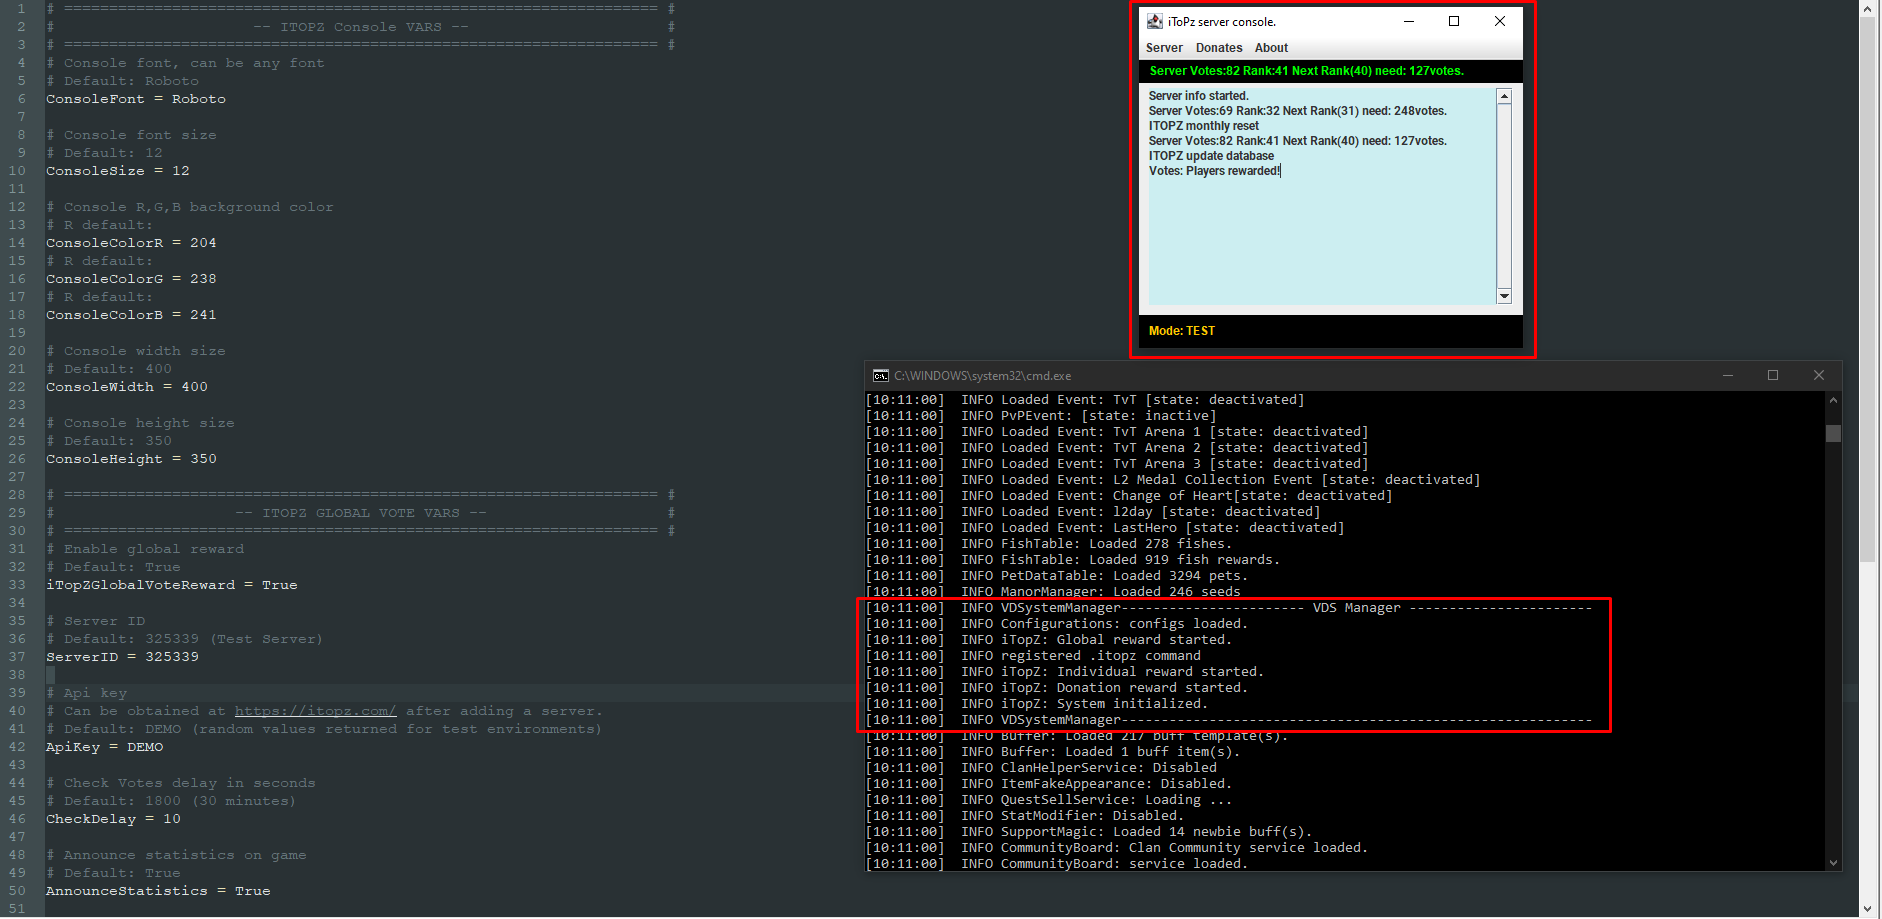Click 'iTopZ: Donation reward started.' in cmd
The height and width of the screenshot is (919, 1882).
point(1124,688)
